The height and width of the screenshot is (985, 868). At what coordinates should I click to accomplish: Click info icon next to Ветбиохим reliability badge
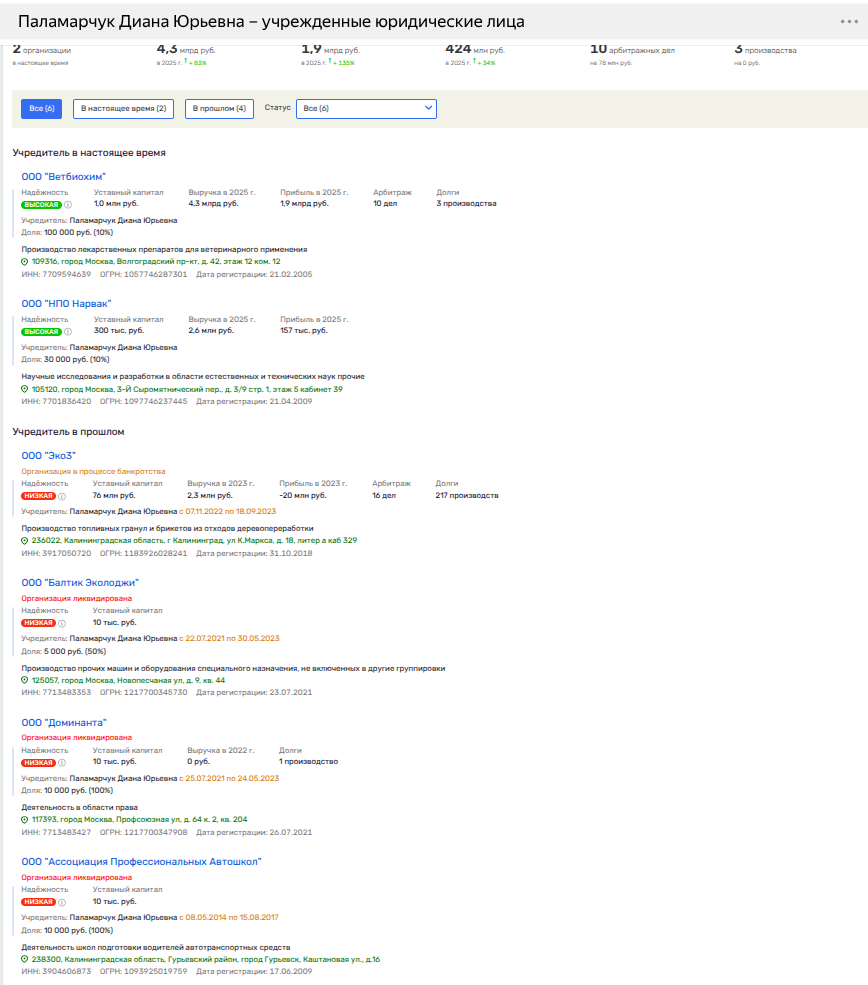coord(68,205)
